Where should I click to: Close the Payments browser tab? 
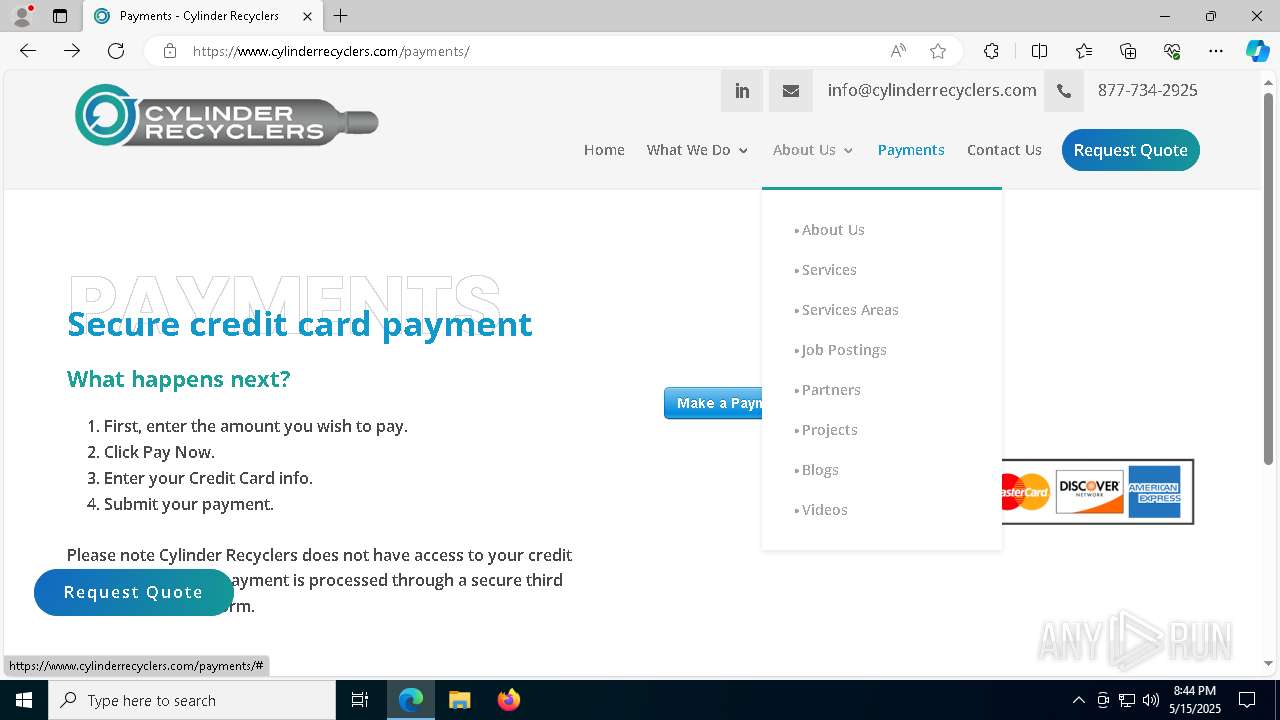(308, 16)
